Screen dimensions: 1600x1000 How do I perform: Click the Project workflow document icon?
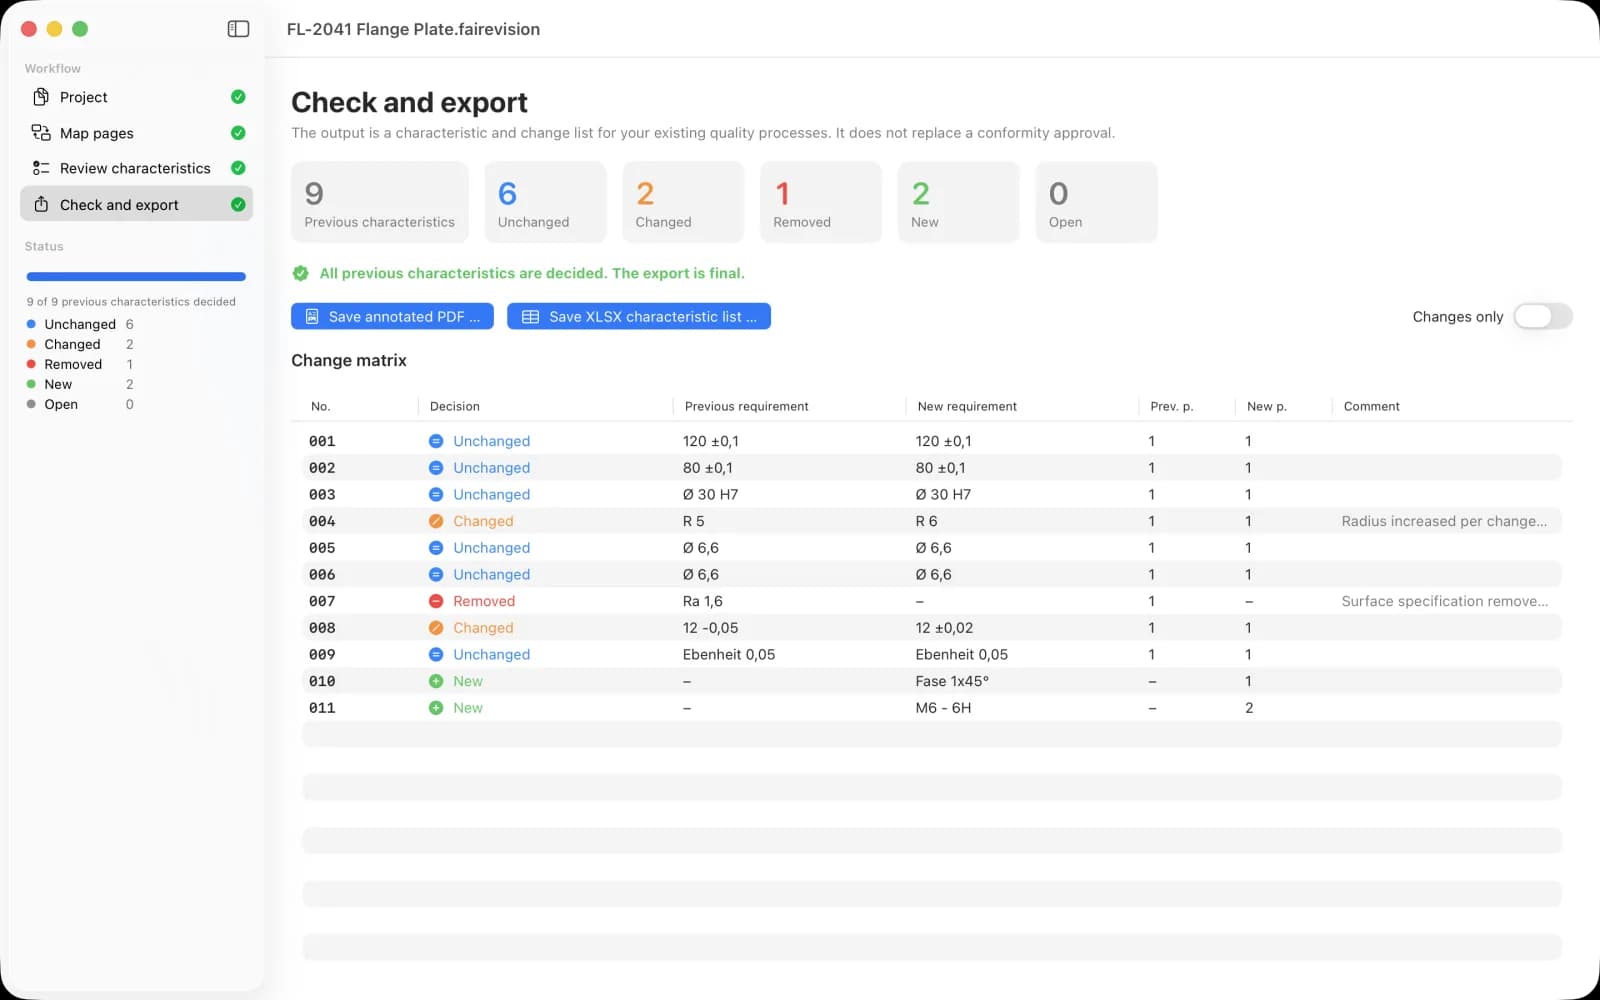coord(41,97)
